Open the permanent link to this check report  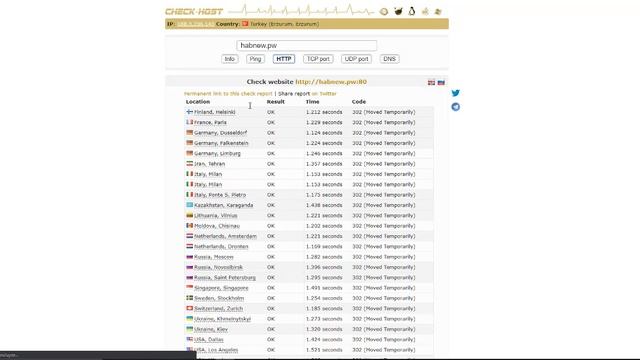(228, 93)
